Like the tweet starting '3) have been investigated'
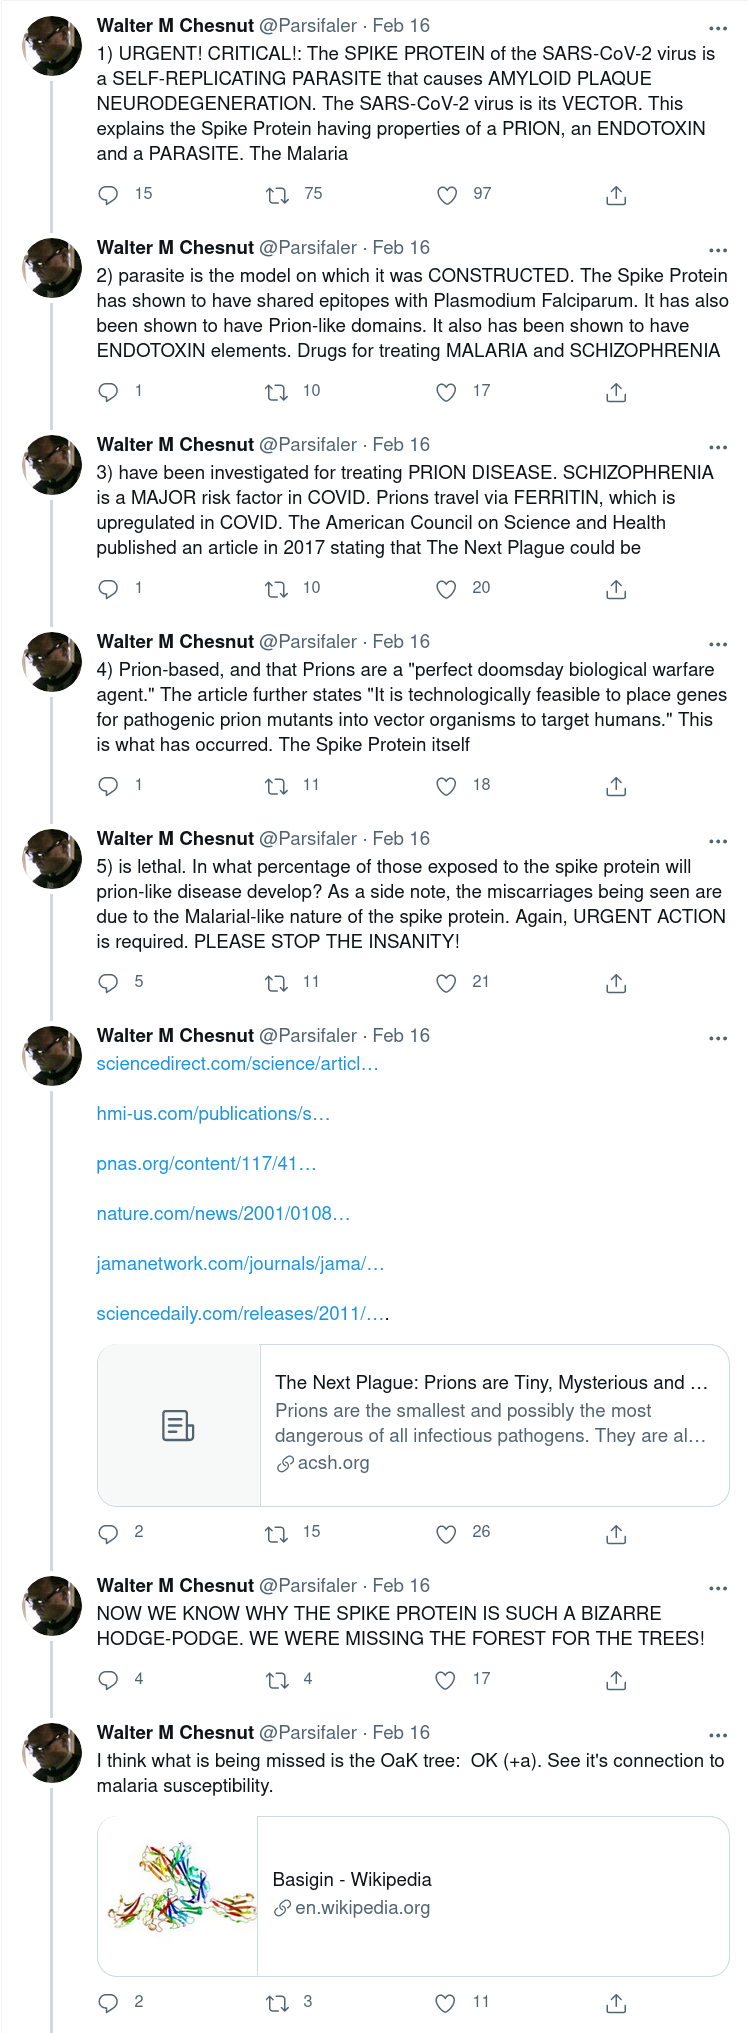The width and height of the screenshot is (748, 2033). tap(446, 589)
